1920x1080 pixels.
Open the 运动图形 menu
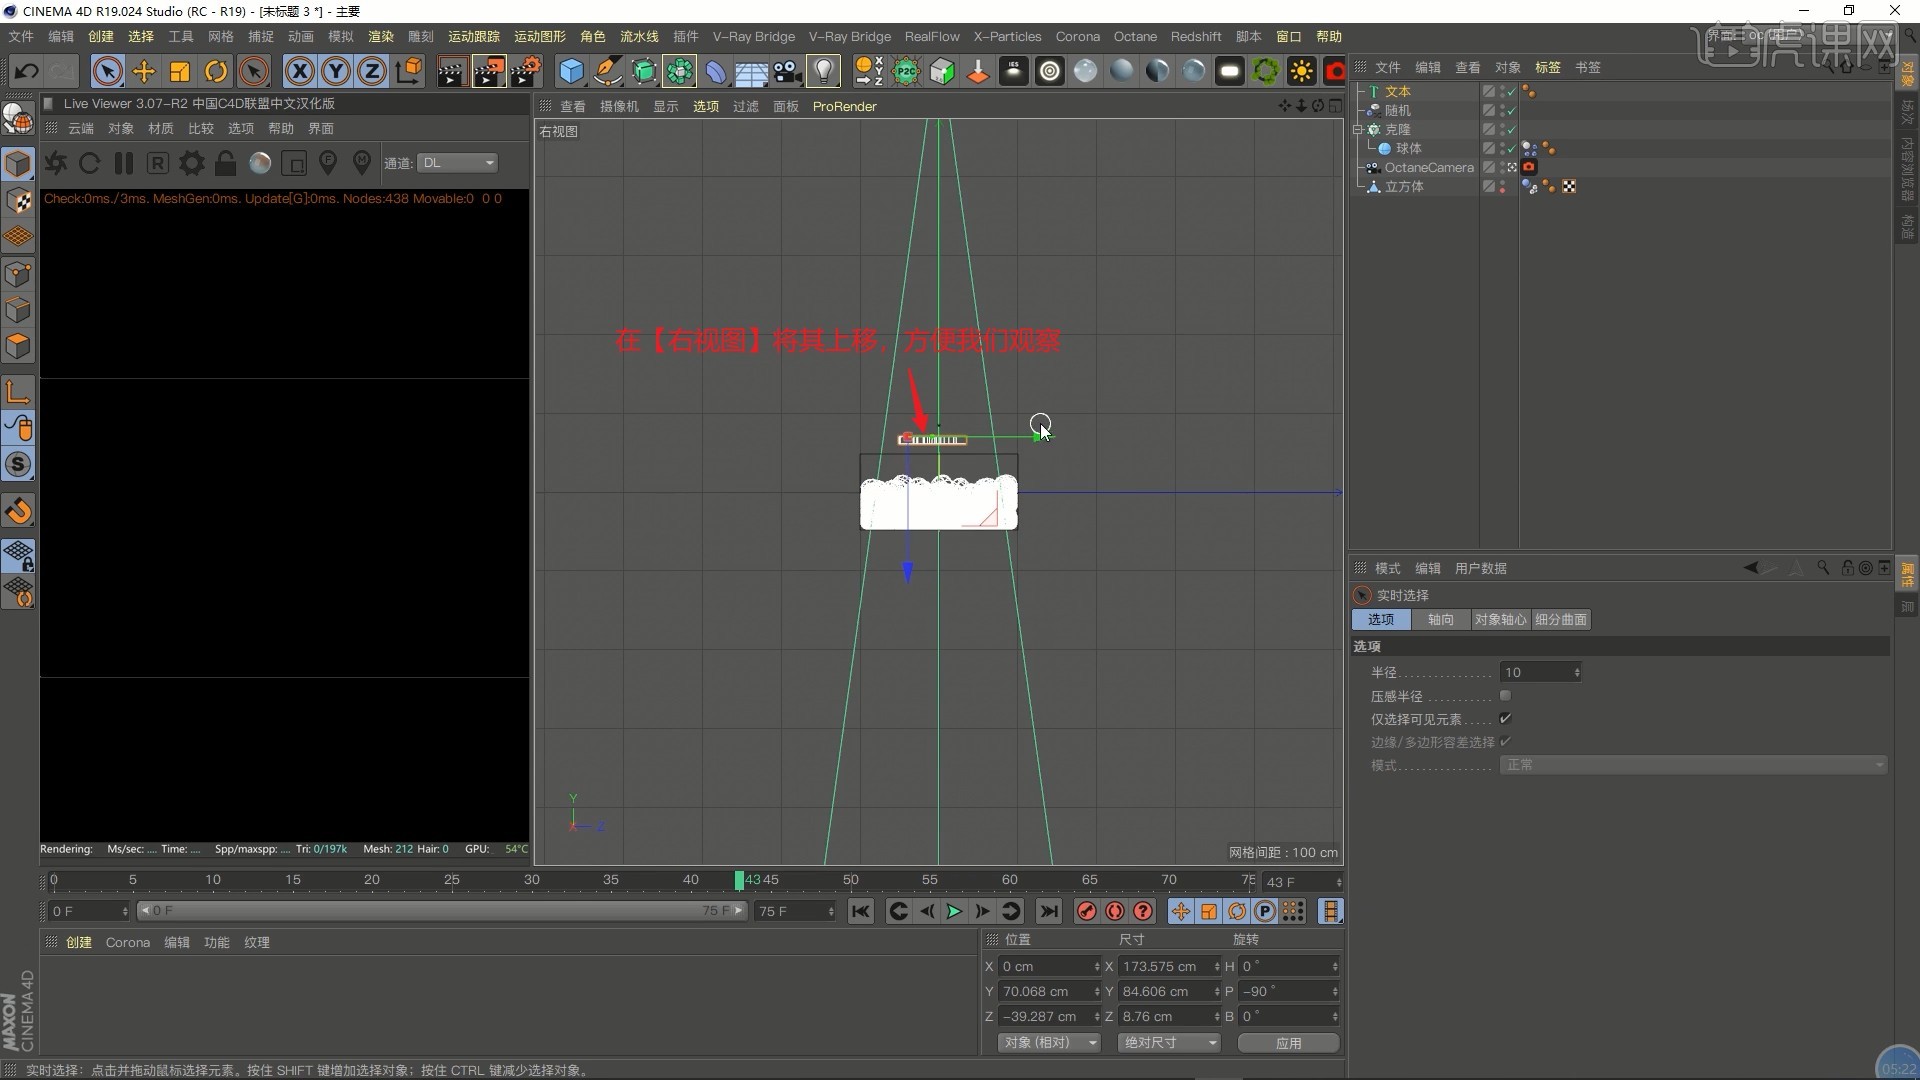click(x=539, y=36)
